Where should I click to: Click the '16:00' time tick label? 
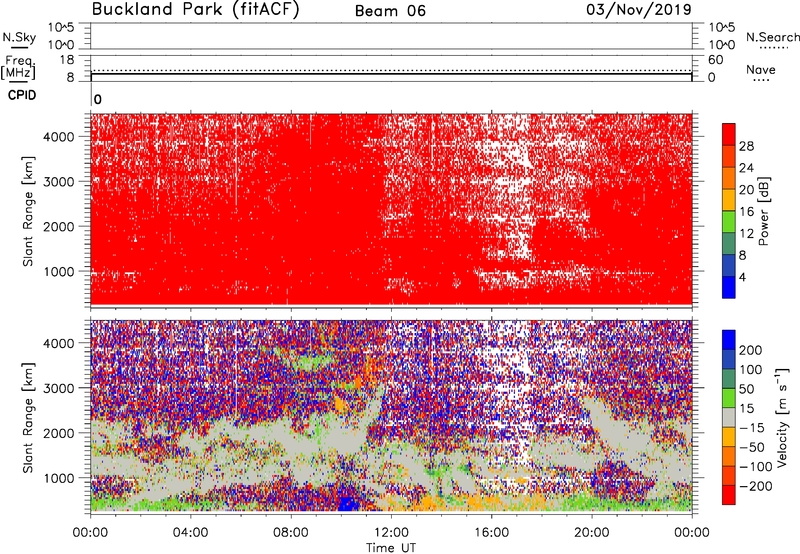491,533
